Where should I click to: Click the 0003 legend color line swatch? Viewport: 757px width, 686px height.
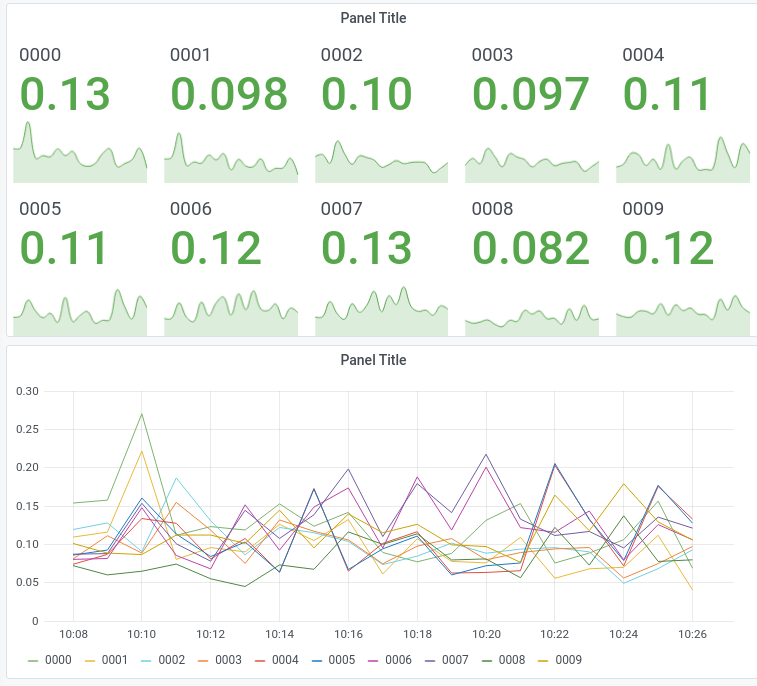tap(203, 660)
